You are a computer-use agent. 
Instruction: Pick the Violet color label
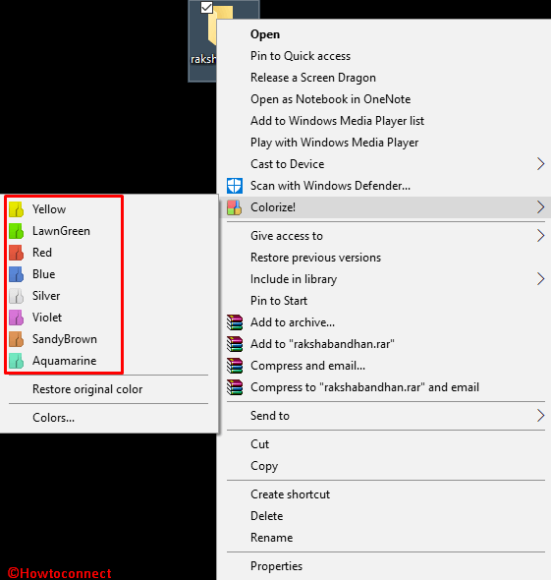(x=47, y=317)
